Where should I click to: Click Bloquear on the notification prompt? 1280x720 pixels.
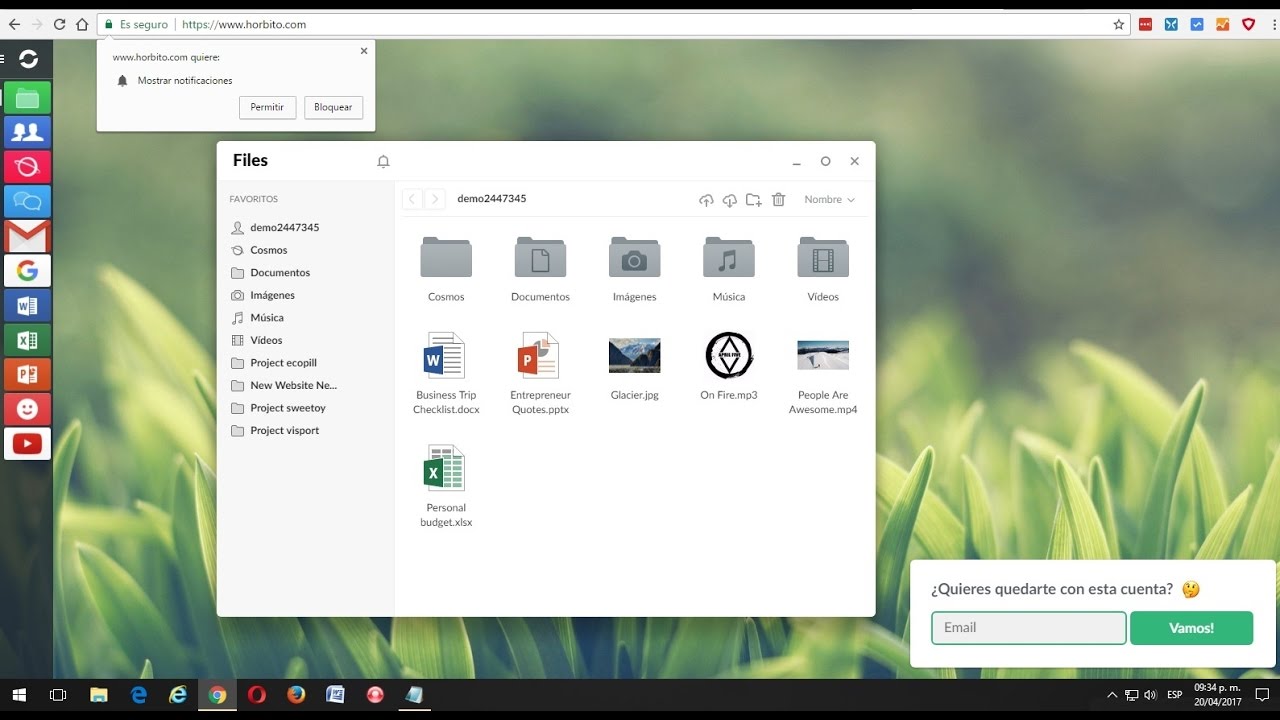(333, 107)
